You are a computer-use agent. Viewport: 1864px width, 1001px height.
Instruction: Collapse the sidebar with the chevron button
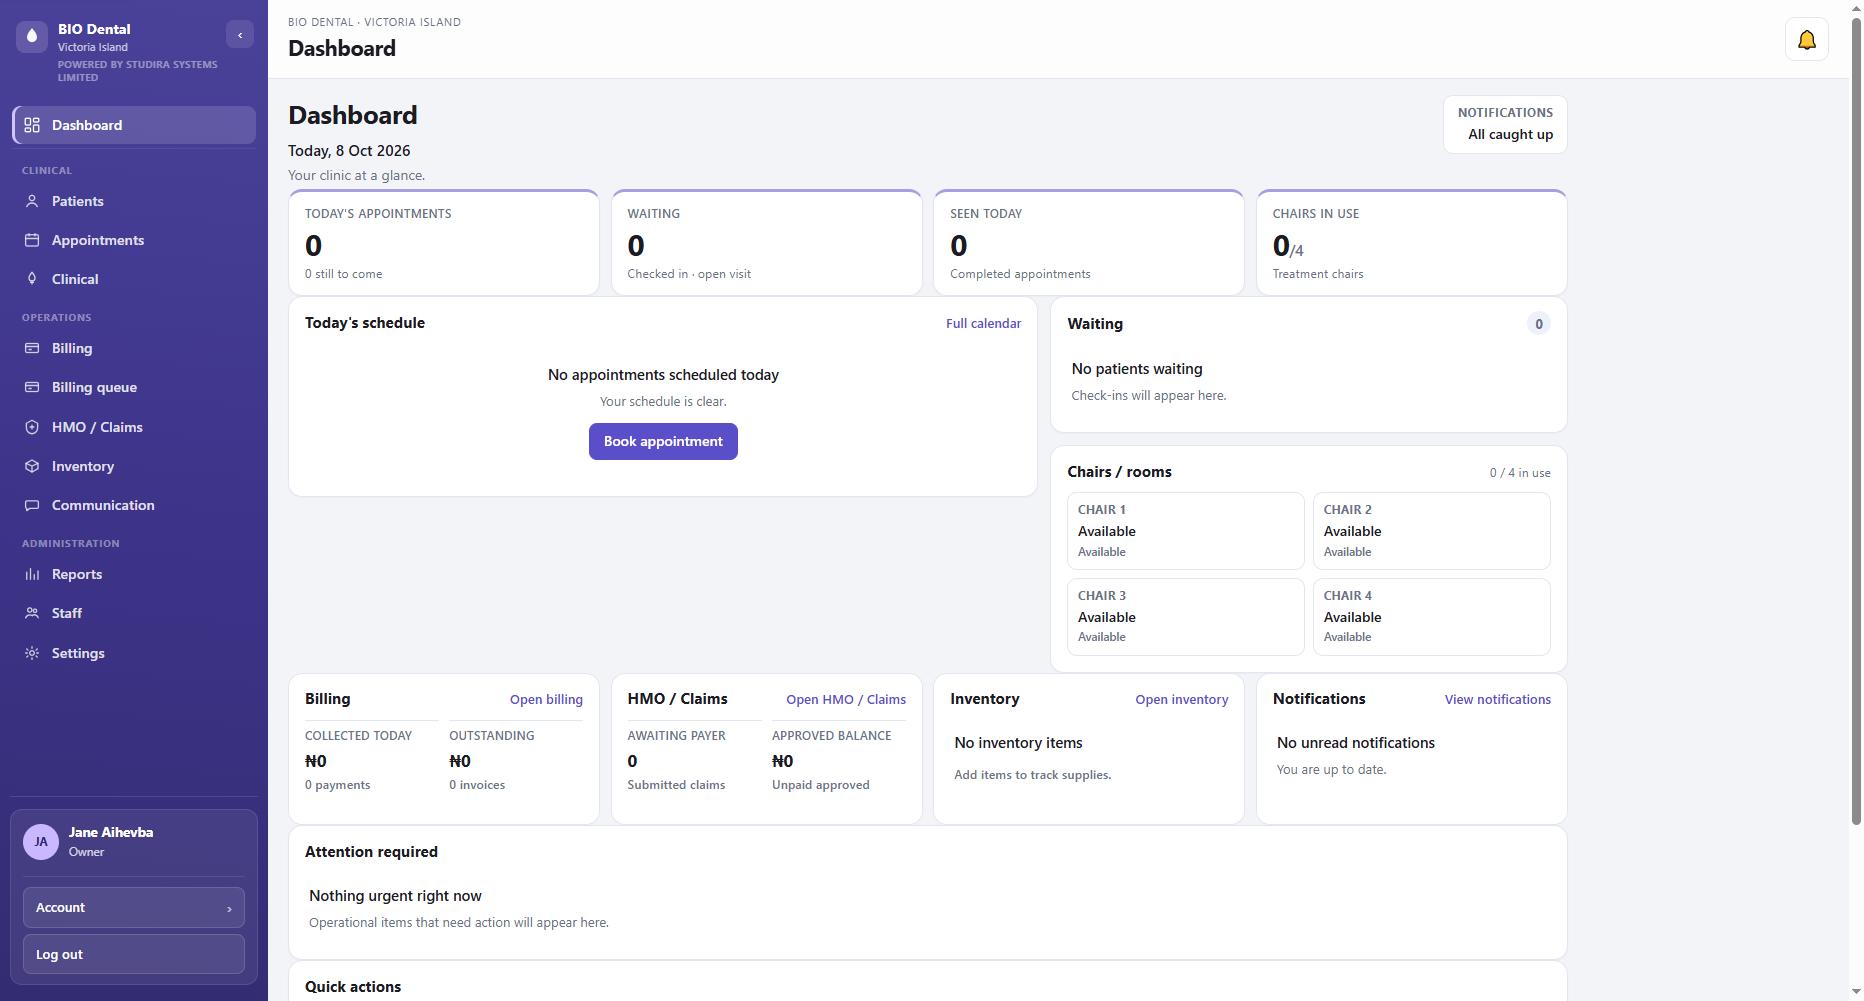pos(240,35)
